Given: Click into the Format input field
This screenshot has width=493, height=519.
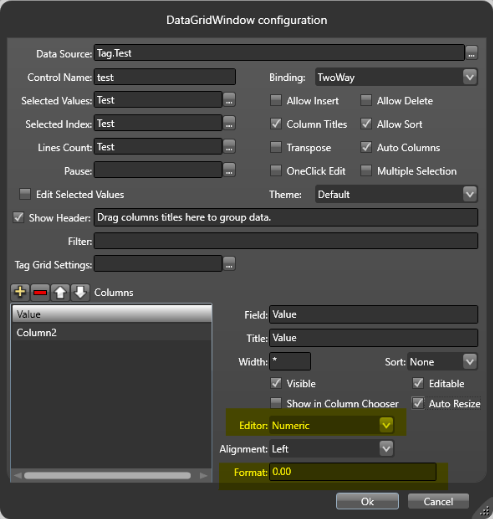Looking at the screenshot, I should point(353,472).
